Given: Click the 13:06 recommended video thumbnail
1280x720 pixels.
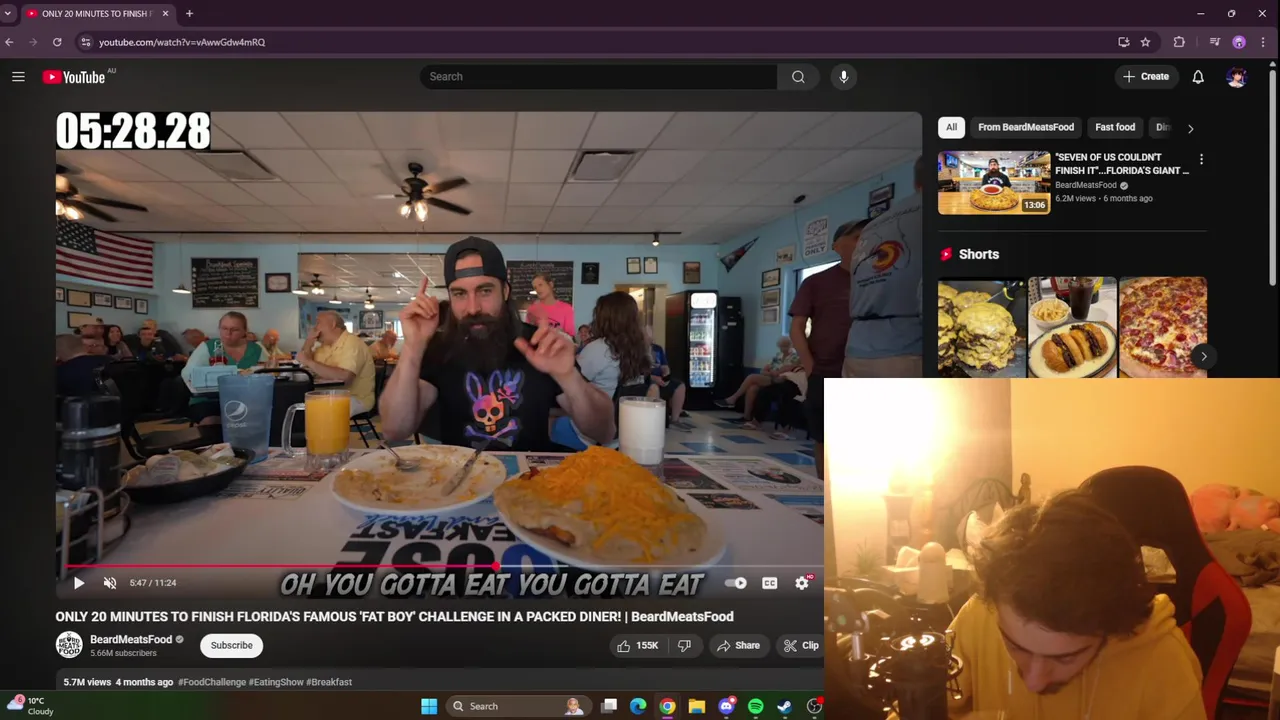Looking at the screenshot, I should (x=994, y=183).
